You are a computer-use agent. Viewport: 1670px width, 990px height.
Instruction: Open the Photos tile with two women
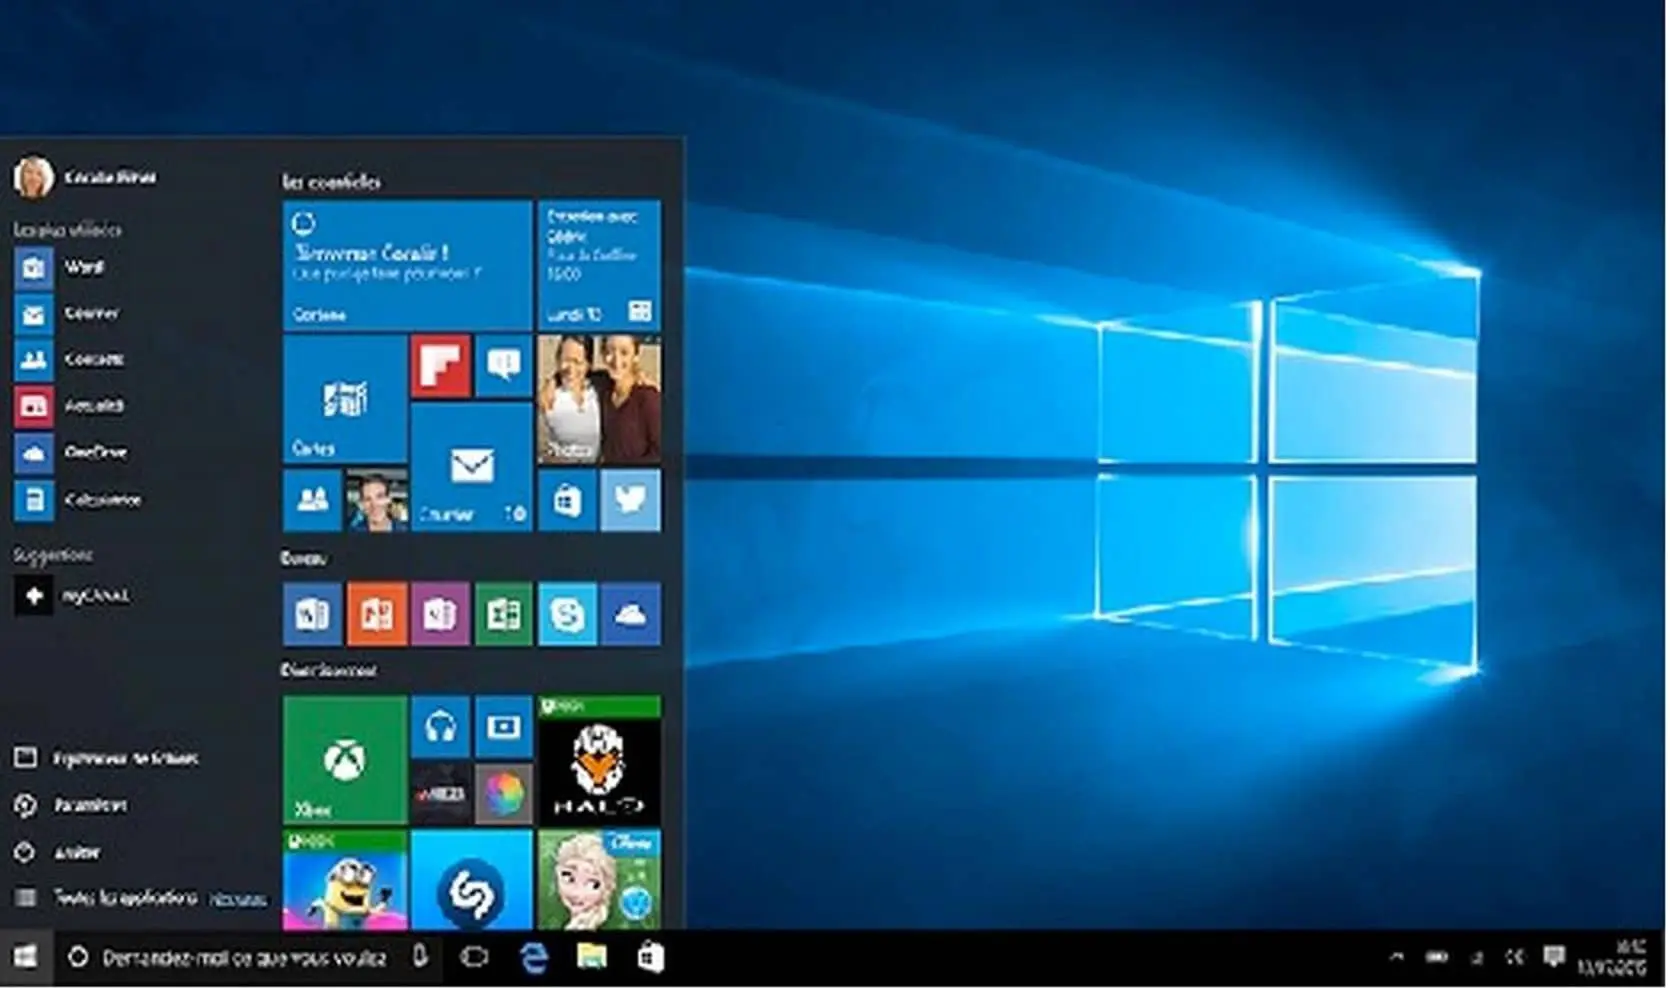(x=599, y=399)
